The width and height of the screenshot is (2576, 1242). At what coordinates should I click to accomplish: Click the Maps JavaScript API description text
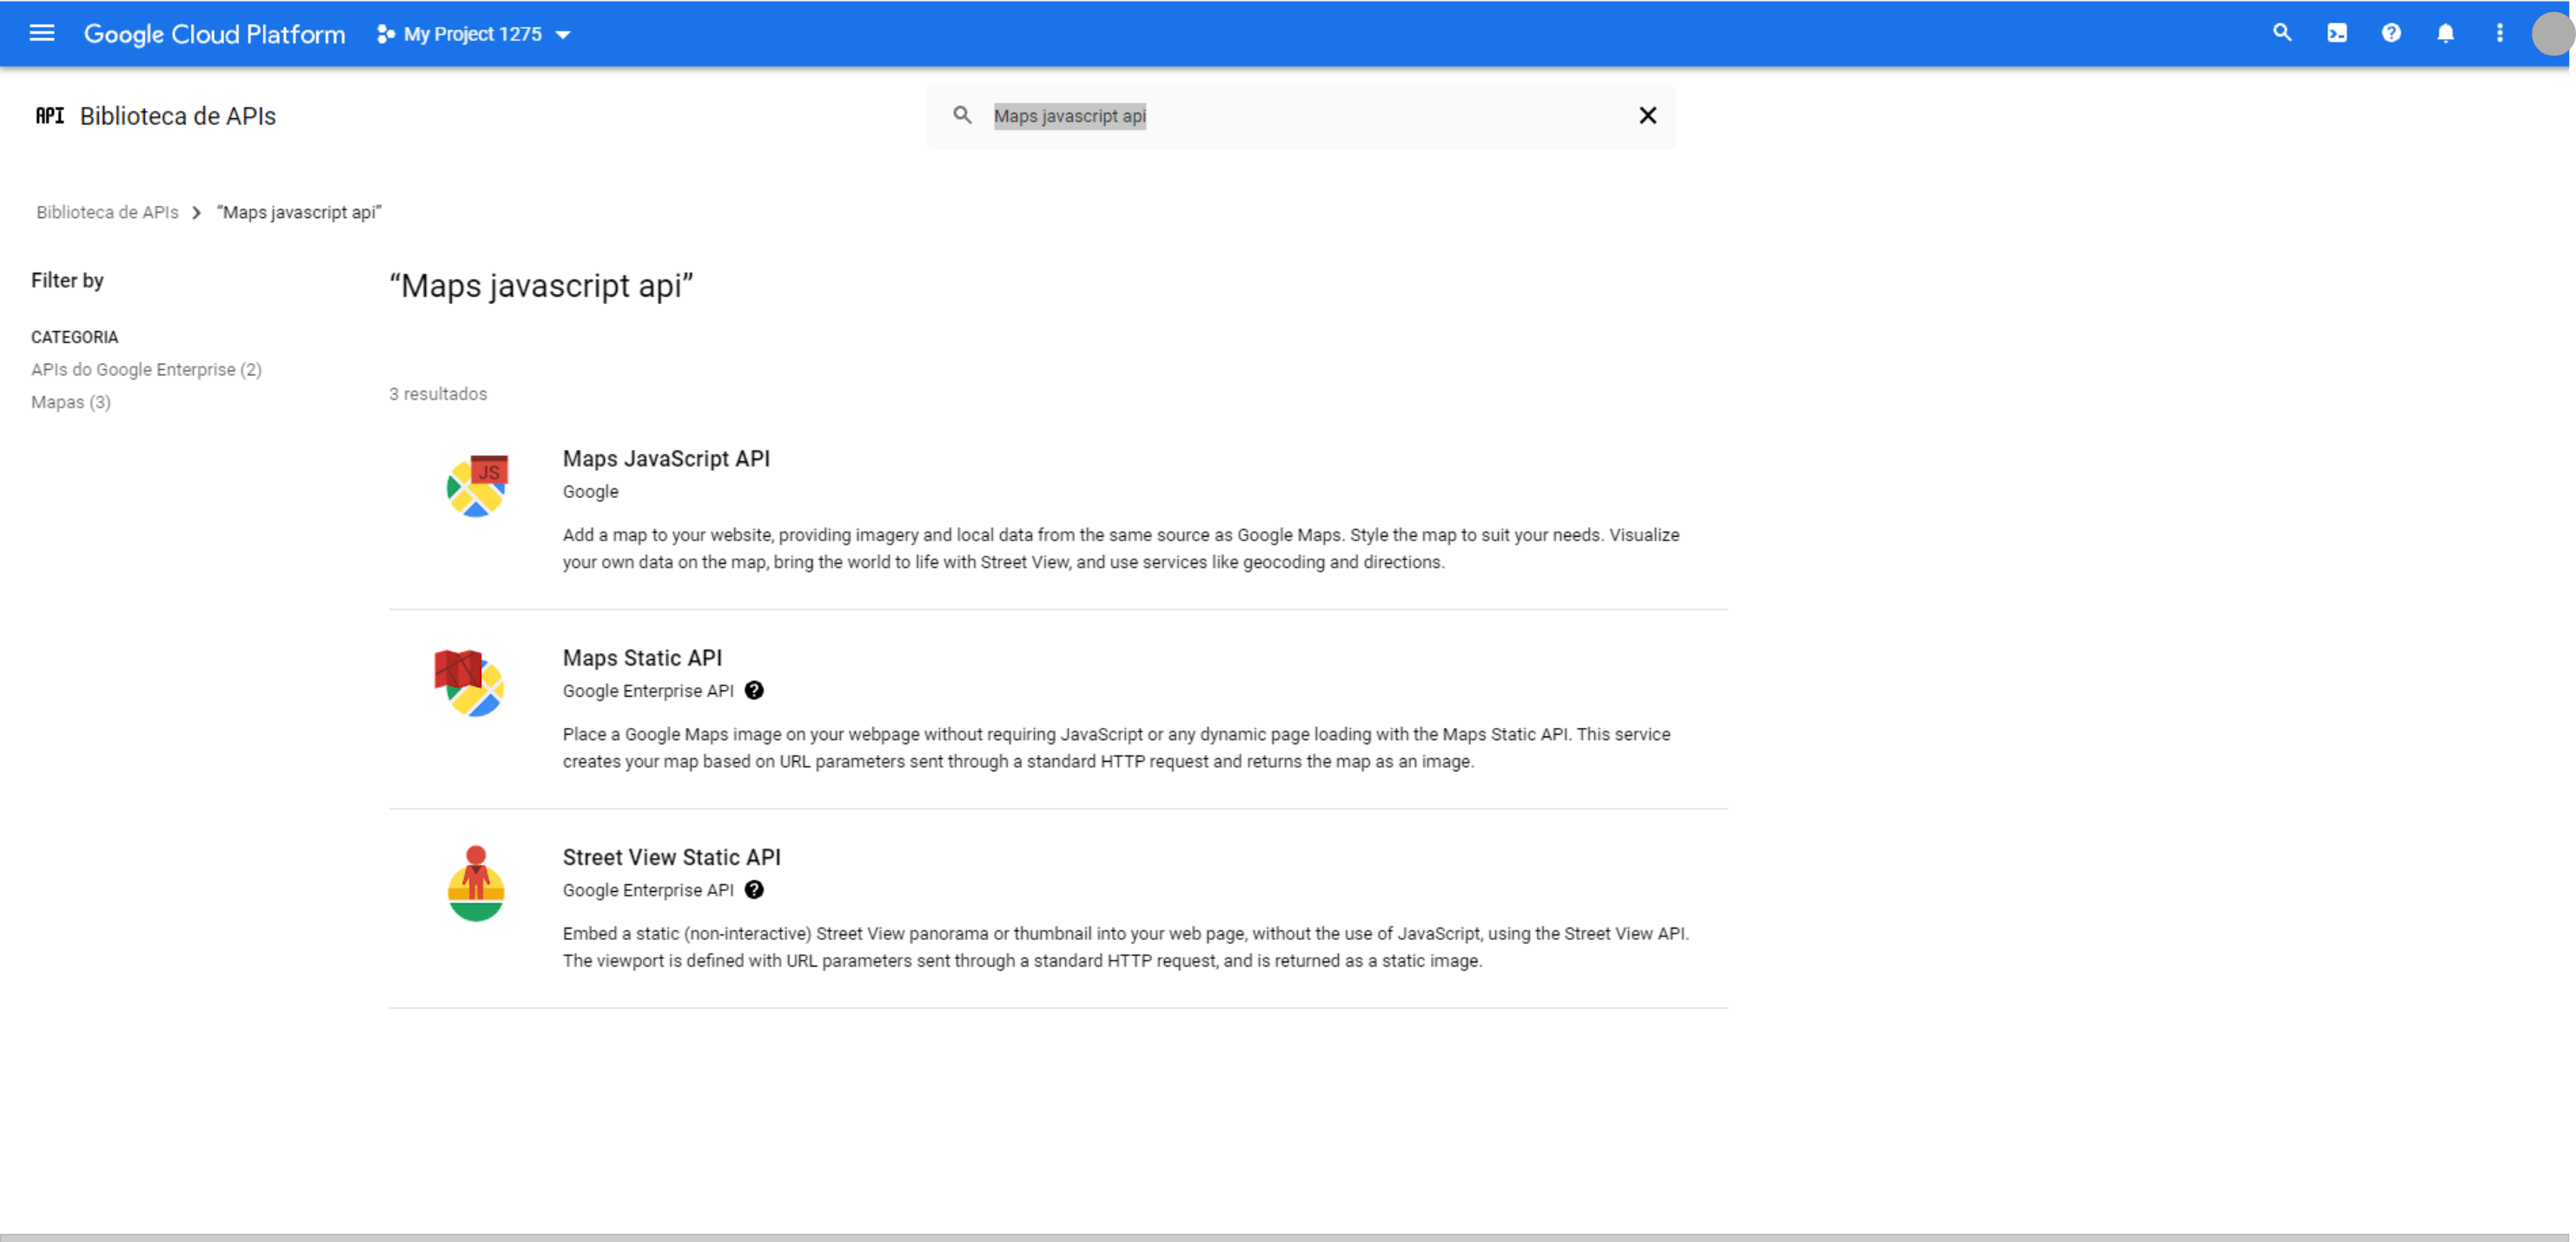pos(1121,548)
